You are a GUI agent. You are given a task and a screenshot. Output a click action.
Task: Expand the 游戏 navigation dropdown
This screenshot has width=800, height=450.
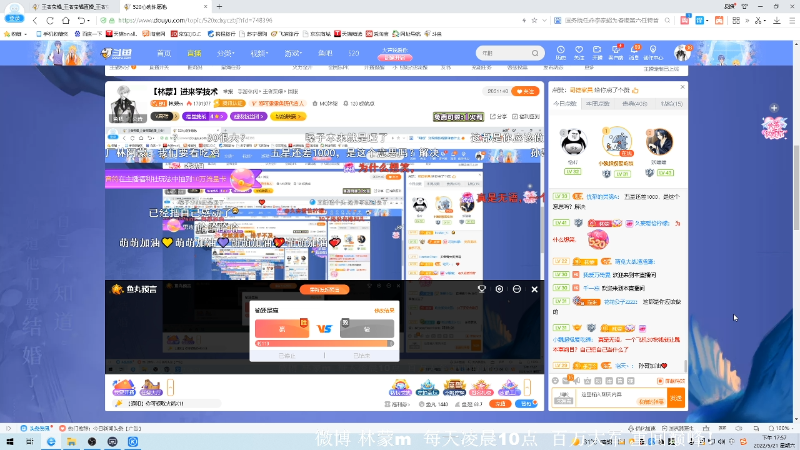(293, 53)
